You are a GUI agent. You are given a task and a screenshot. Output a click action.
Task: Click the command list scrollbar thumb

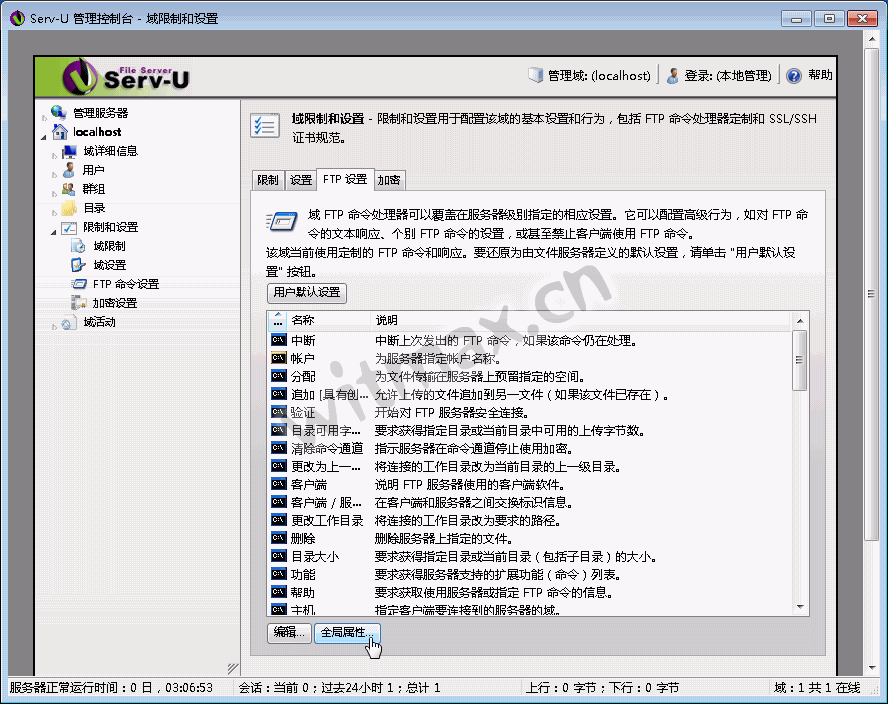tap(800, 360)
